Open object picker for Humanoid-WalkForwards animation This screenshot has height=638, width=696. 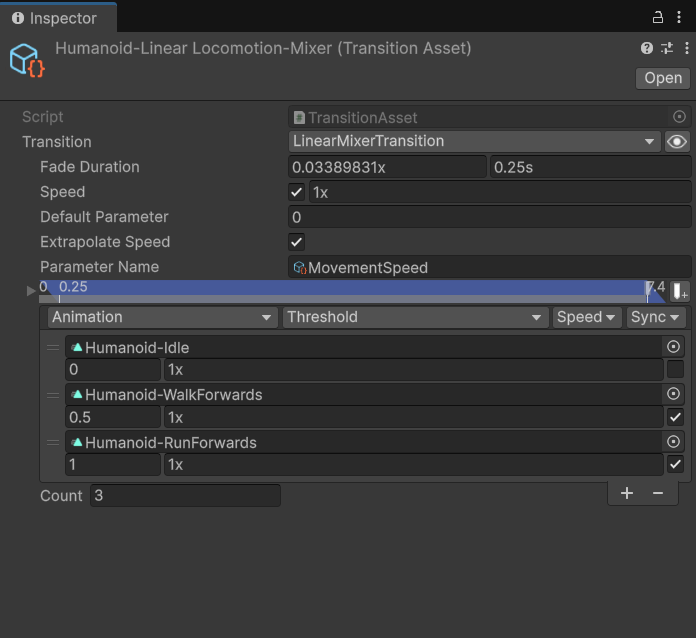673,394
